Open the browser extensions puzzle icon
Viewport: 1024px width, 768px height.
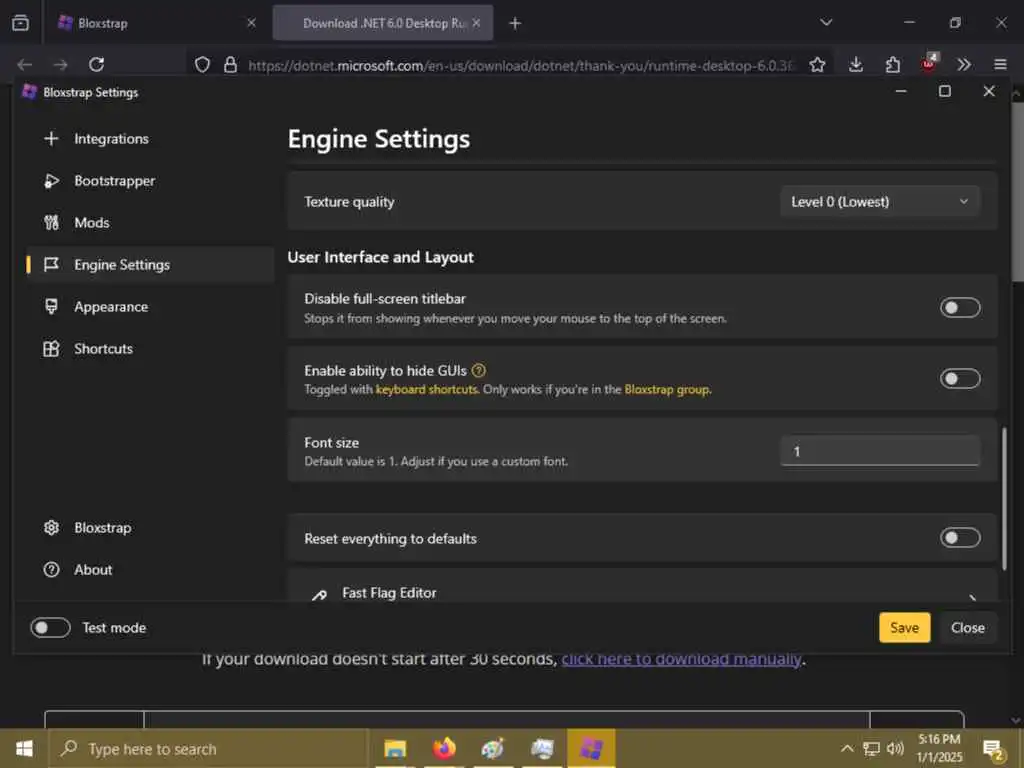coord(892,65)
